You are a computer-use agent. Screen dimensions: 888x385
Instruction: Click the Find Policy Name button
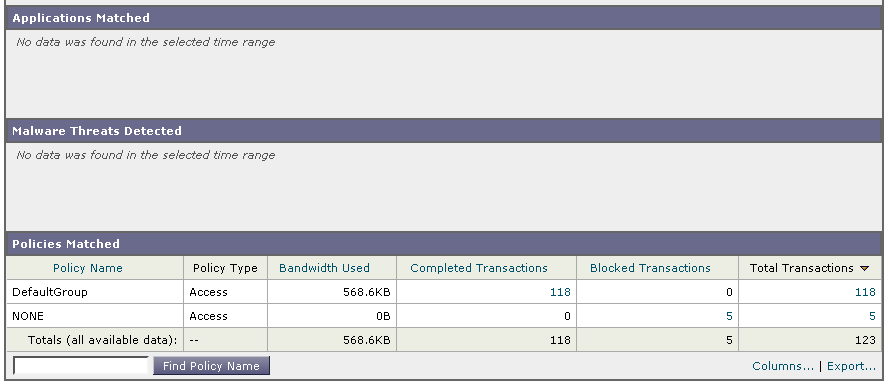pyautogui.click(x=211, y=366)
